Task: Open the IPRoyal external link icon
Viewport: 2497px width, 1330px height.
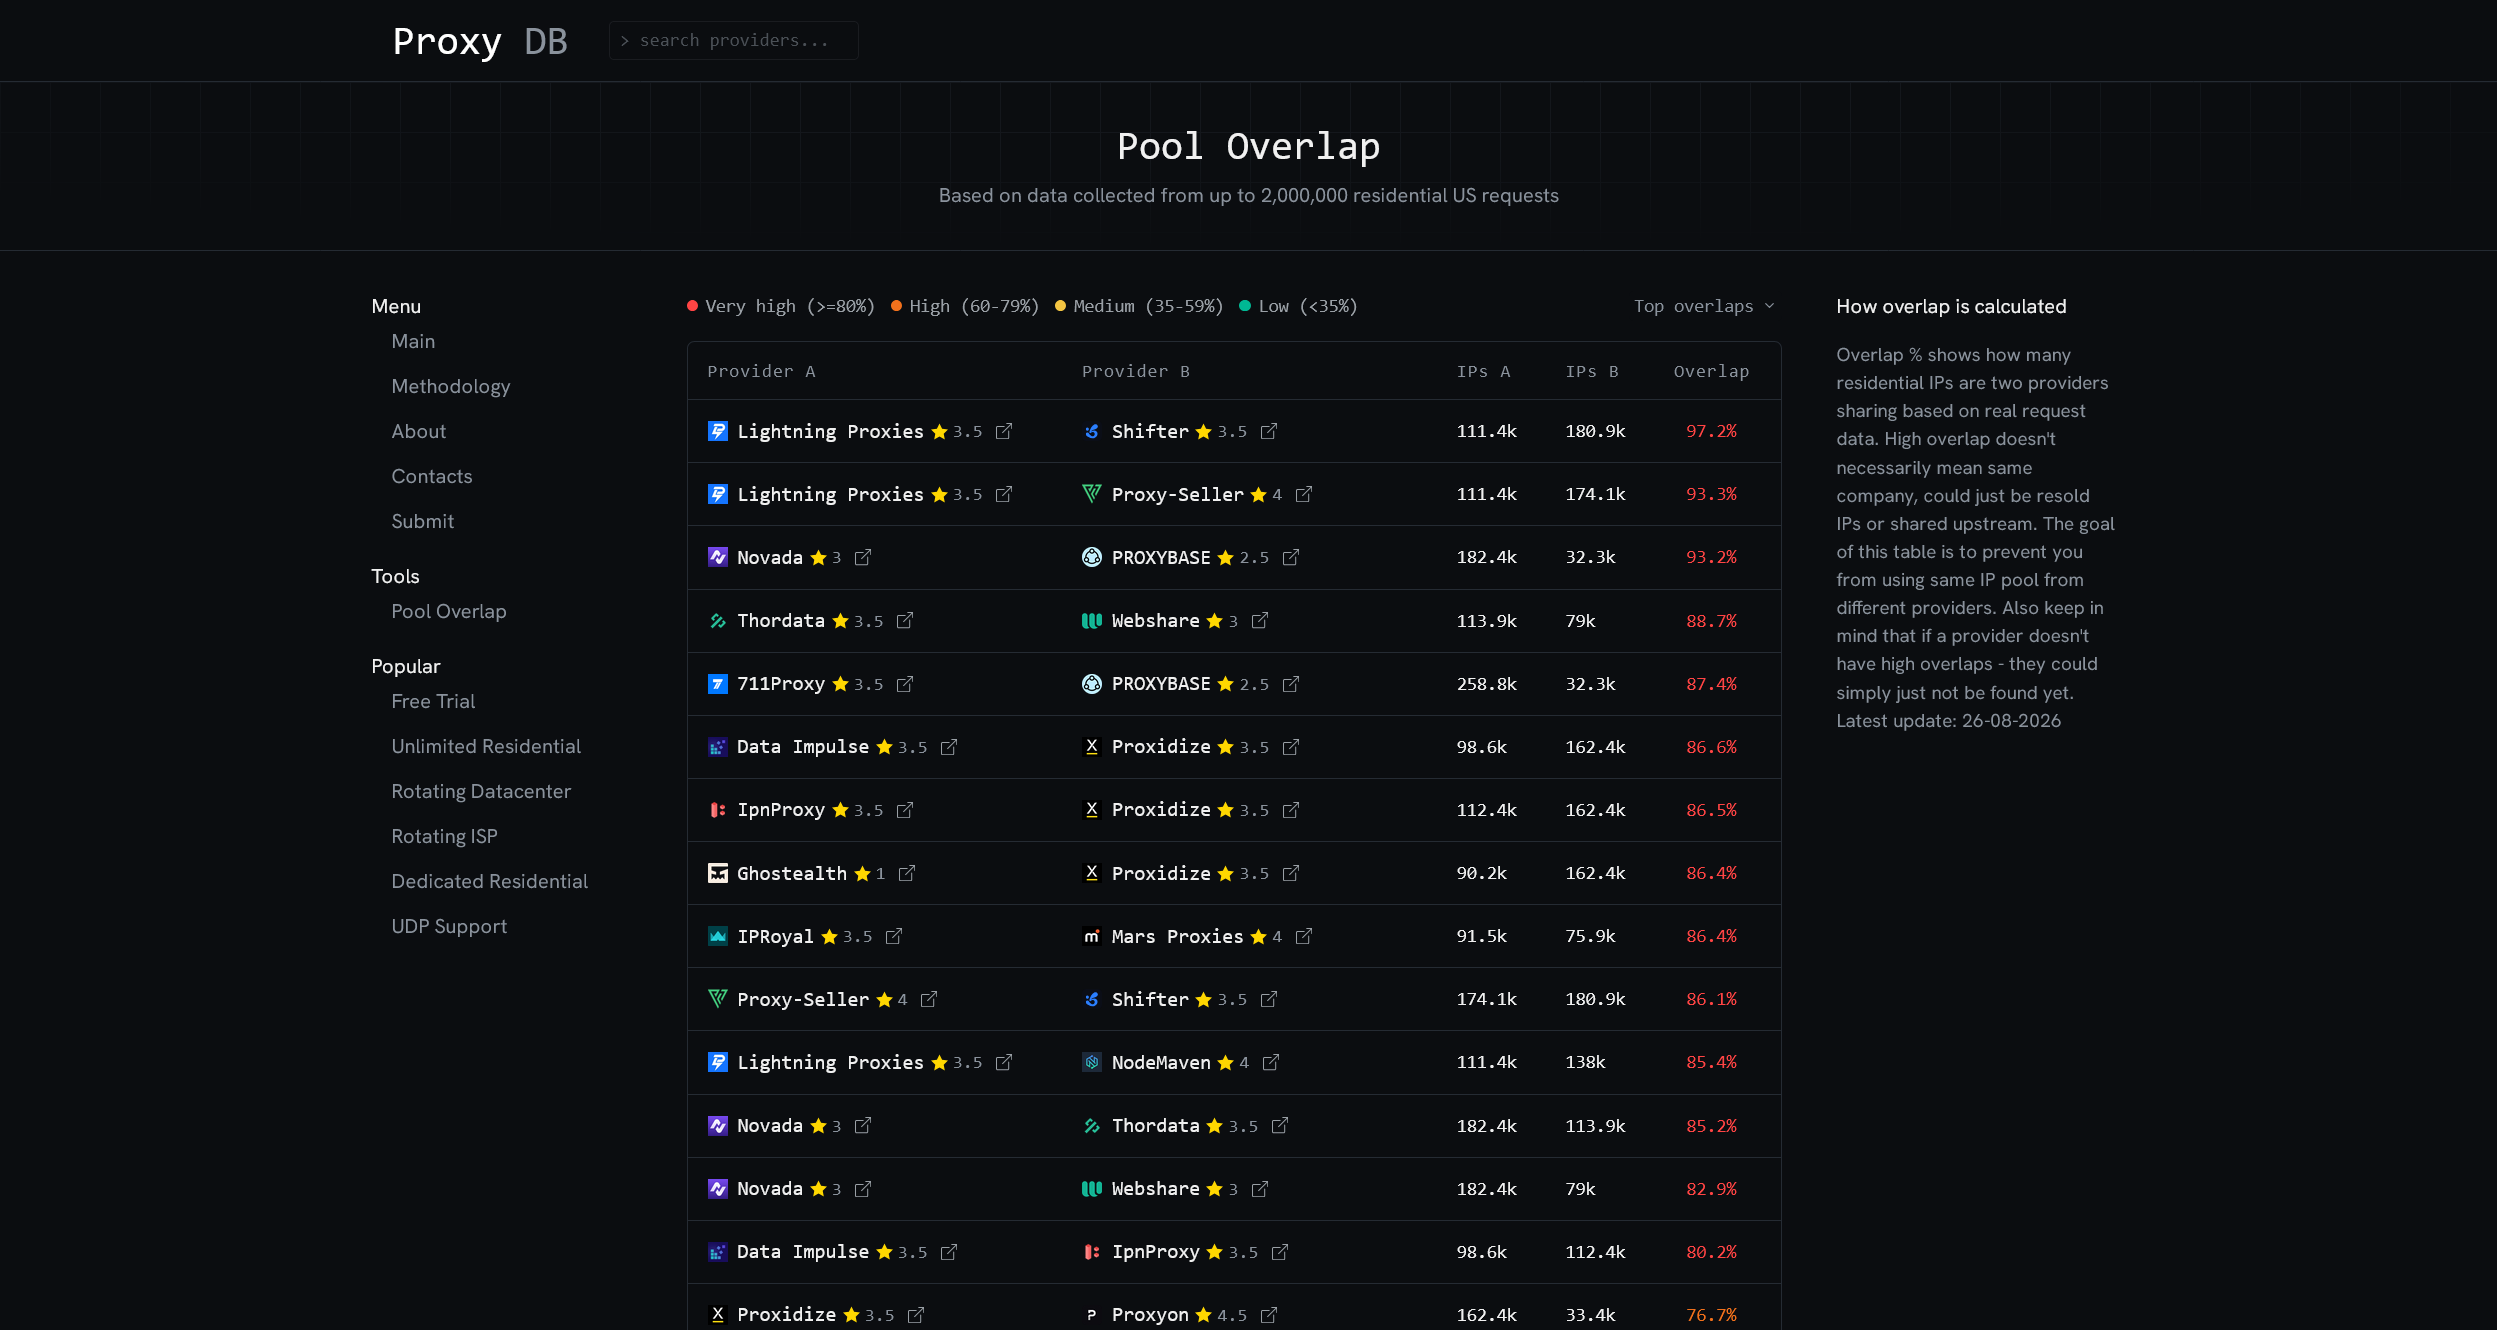Action: click(893, 936)
